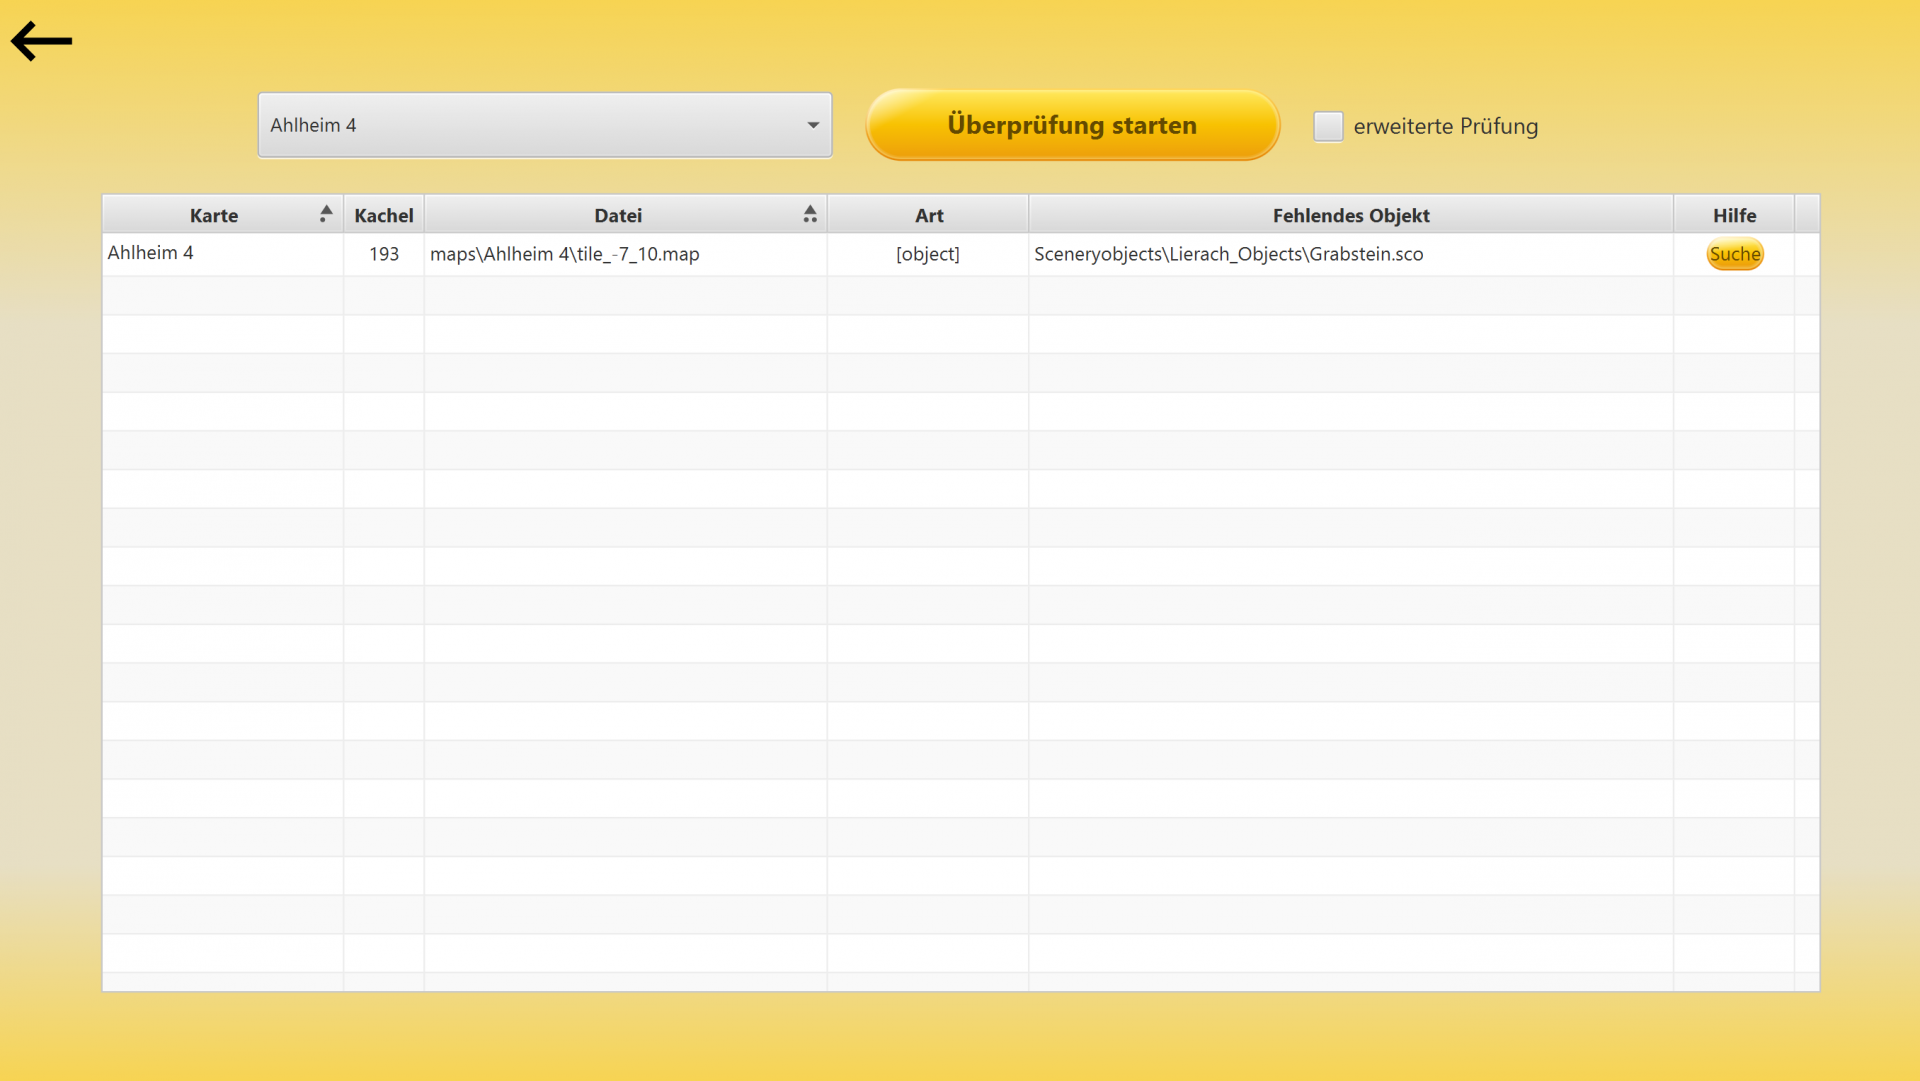1920x1081 pixels.
Task: Click the Hilfe column header
Action: tap(1733, 215)
